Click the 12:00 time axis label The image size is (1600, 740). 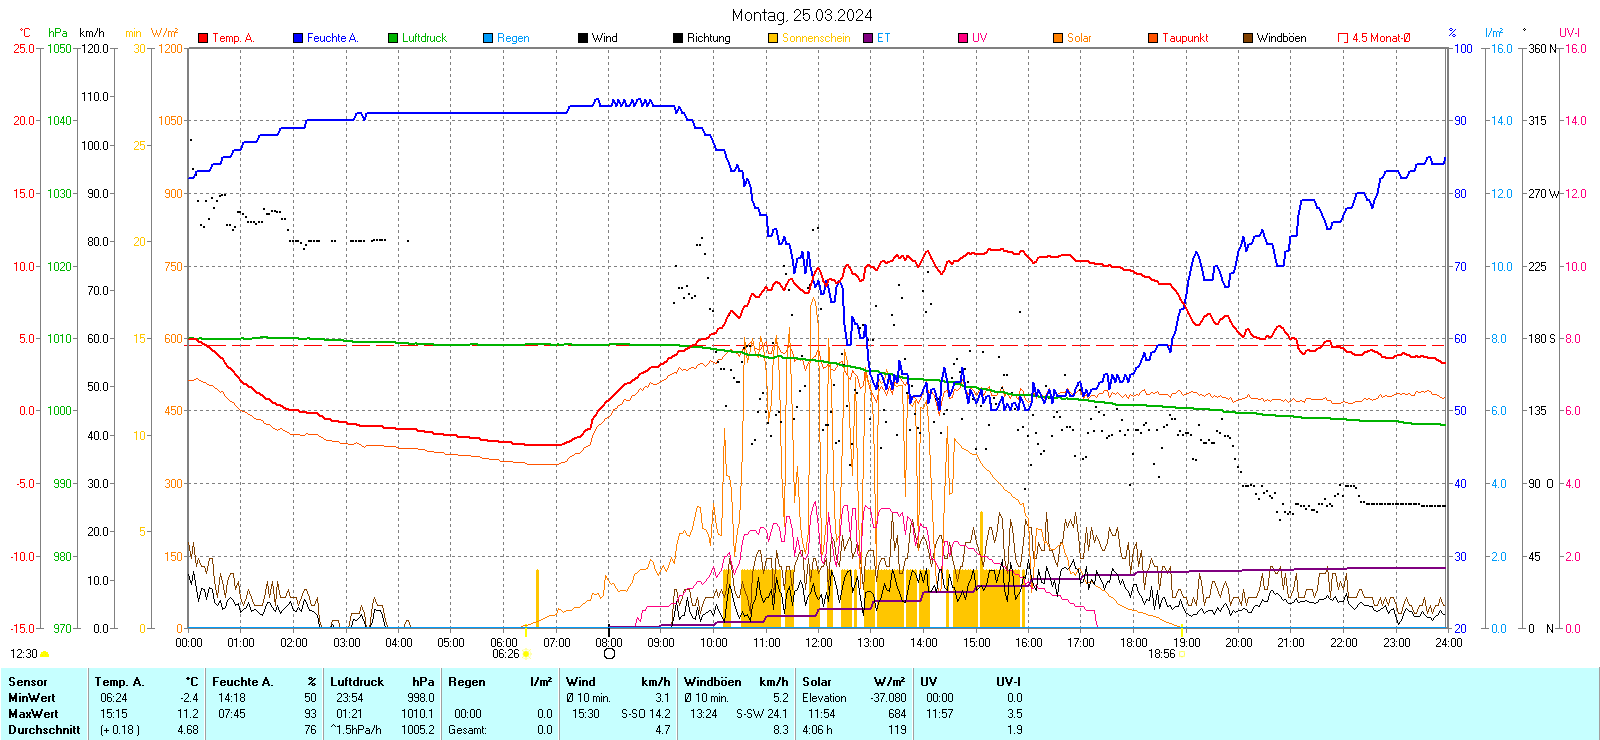[819, 643]
